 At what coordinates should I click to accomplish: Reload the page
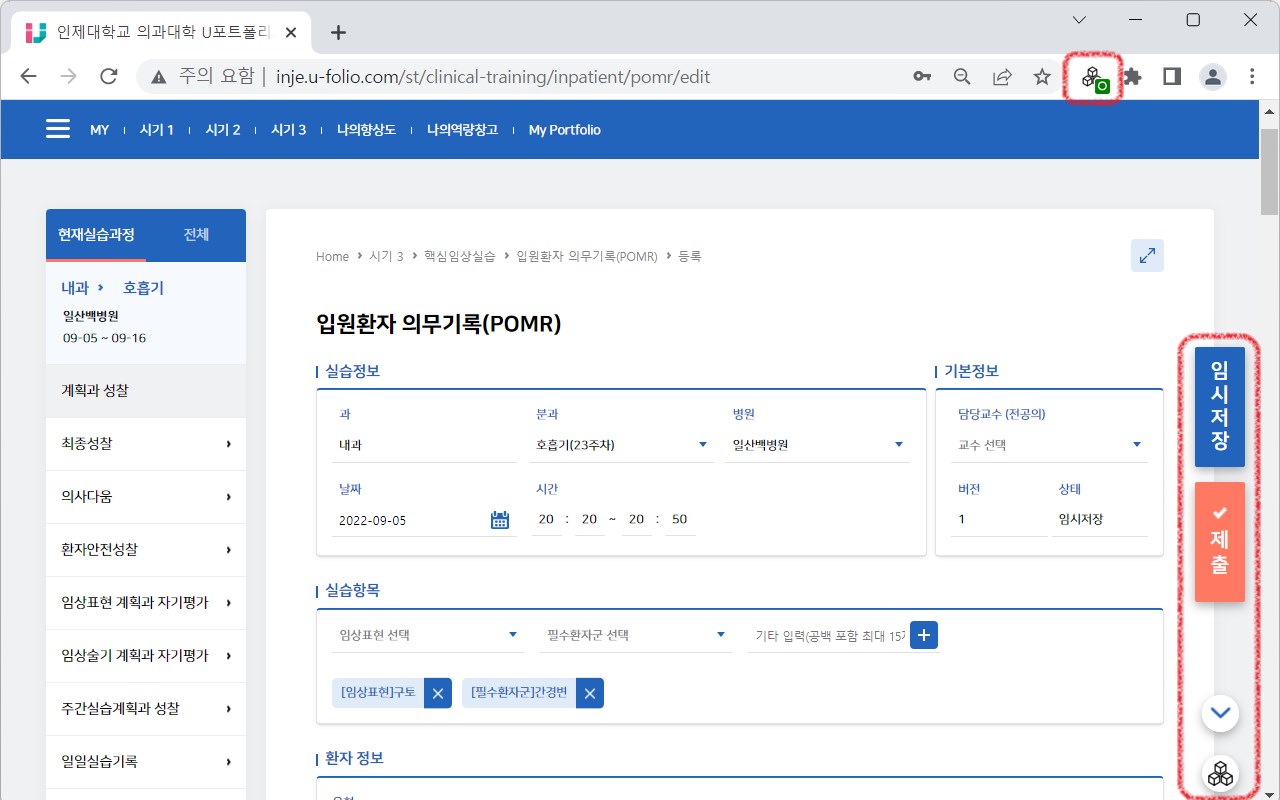click(x=109, y=77)
